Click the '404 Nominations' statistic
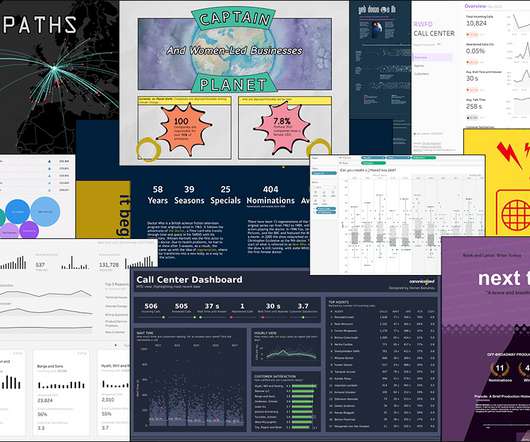Viewport: 530px width, 442px height. pyautogui.click(x=270, y=195)
